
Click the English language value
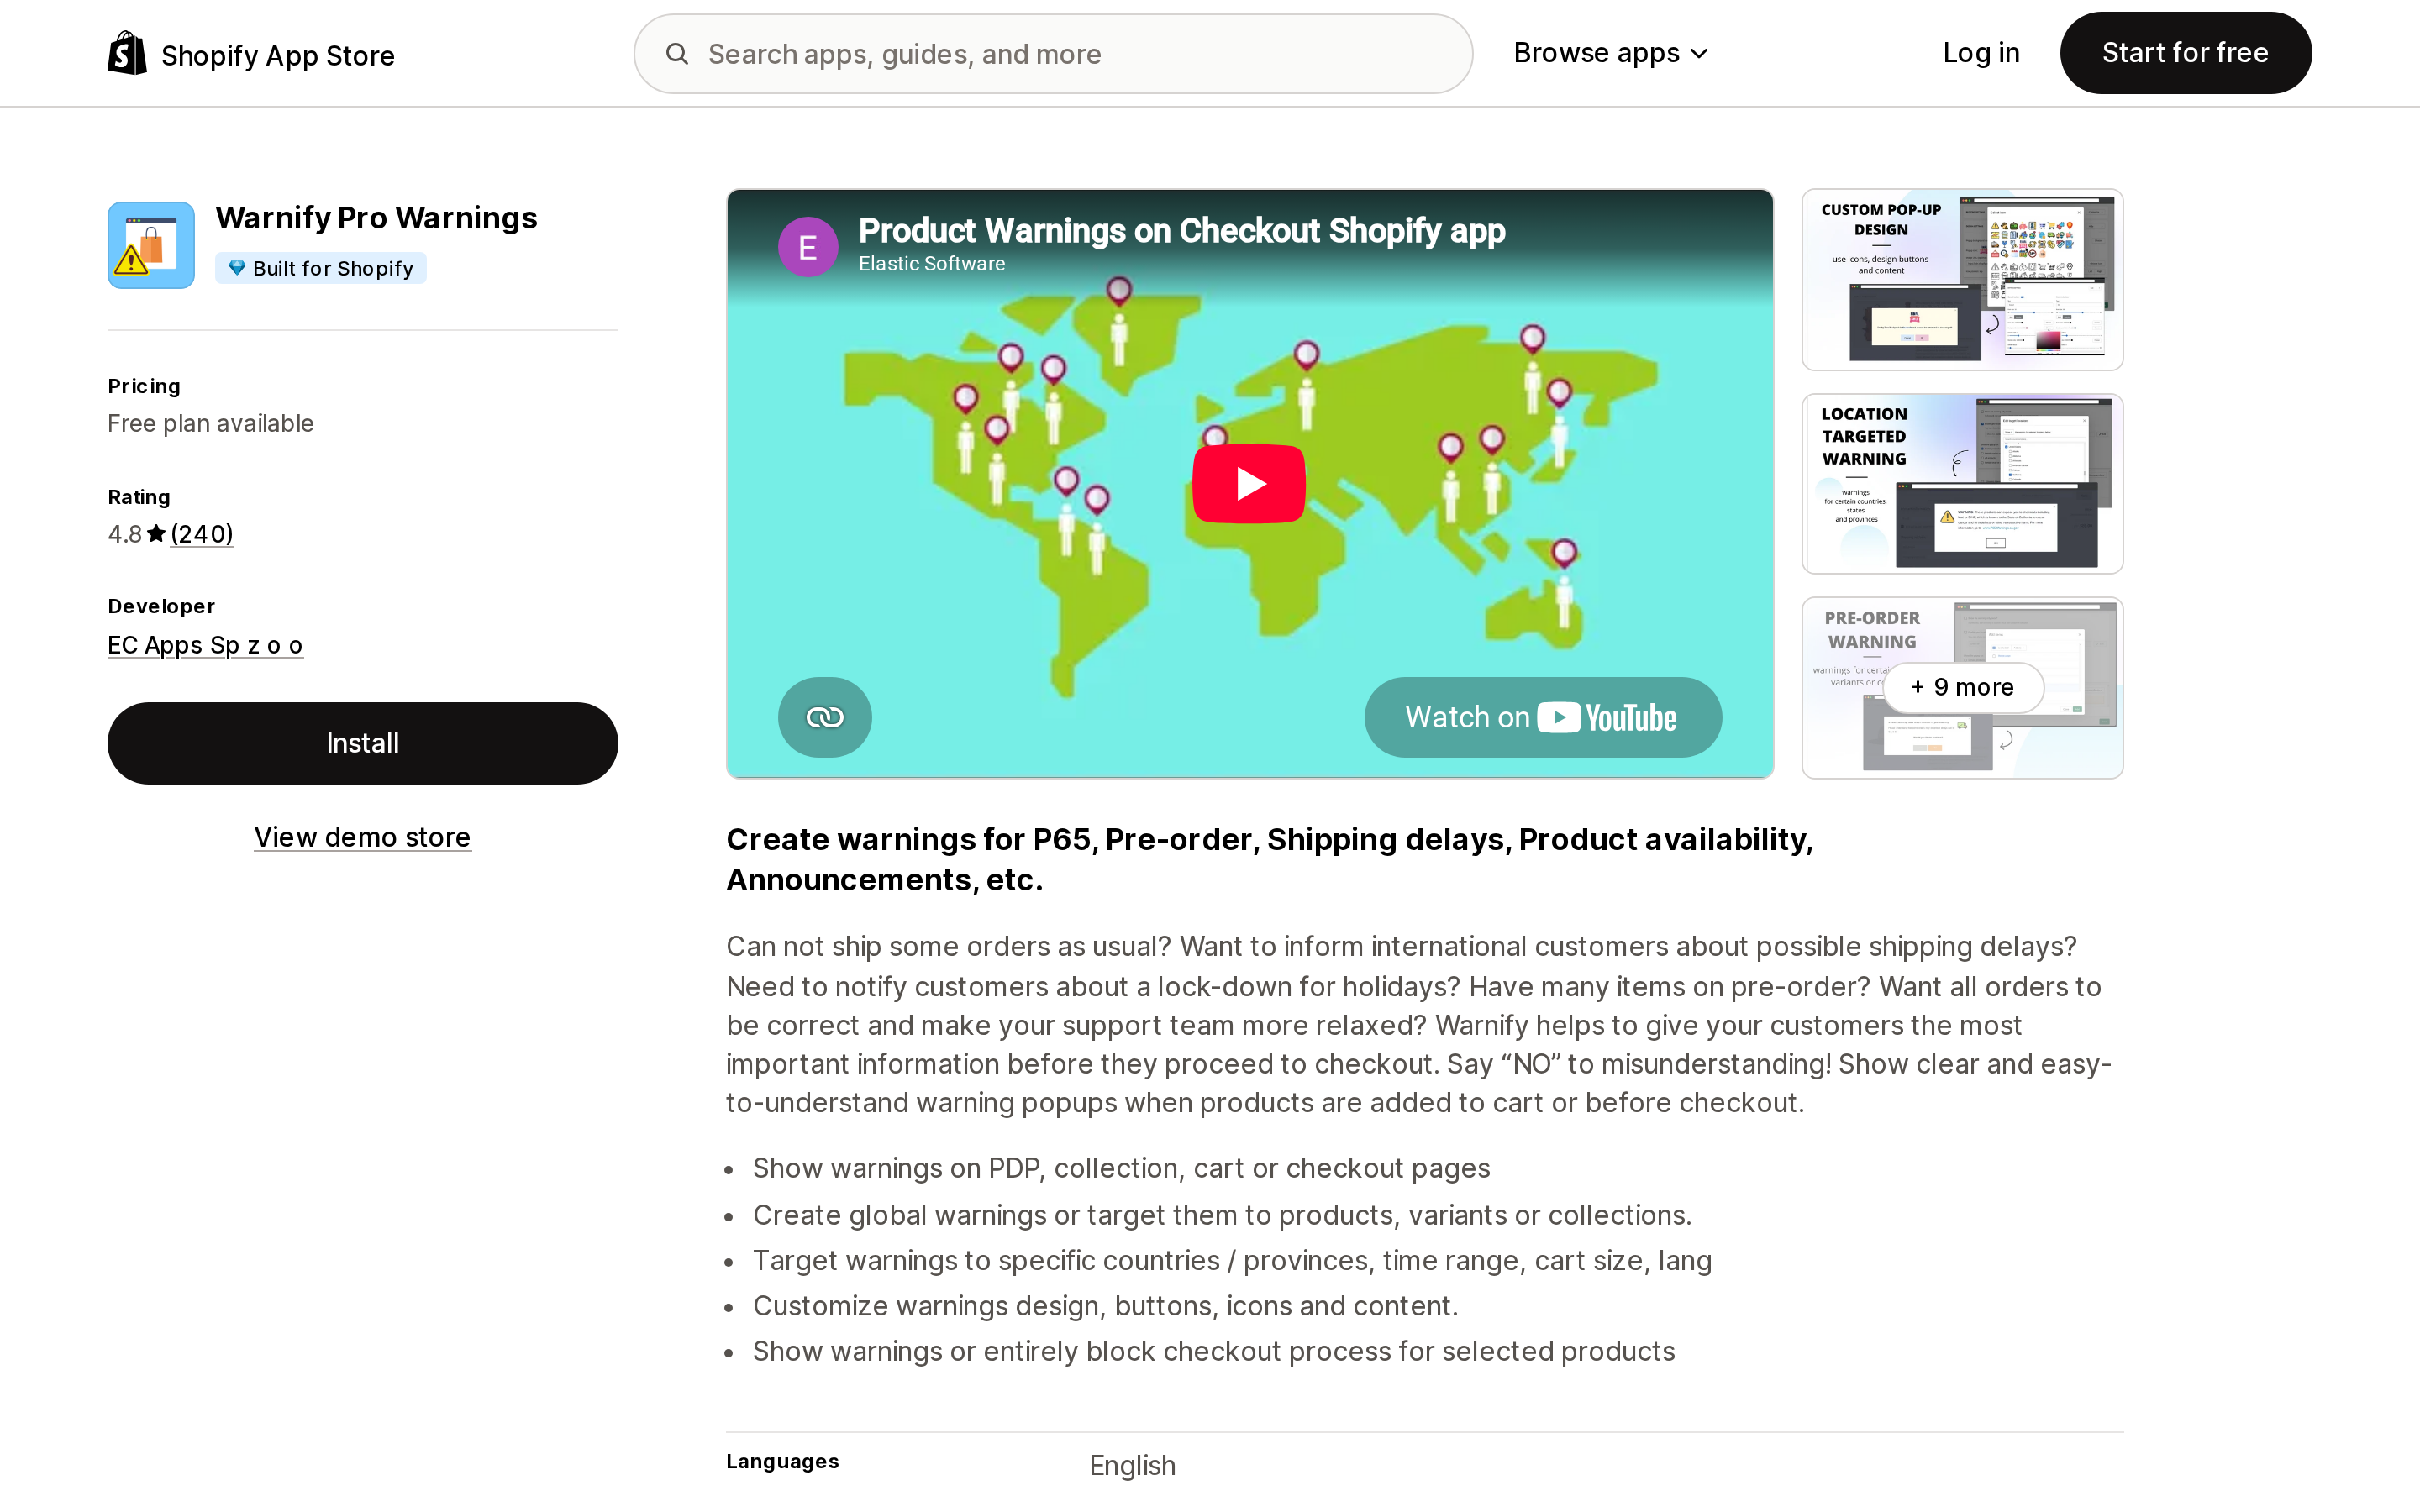pos(1132,1465)
